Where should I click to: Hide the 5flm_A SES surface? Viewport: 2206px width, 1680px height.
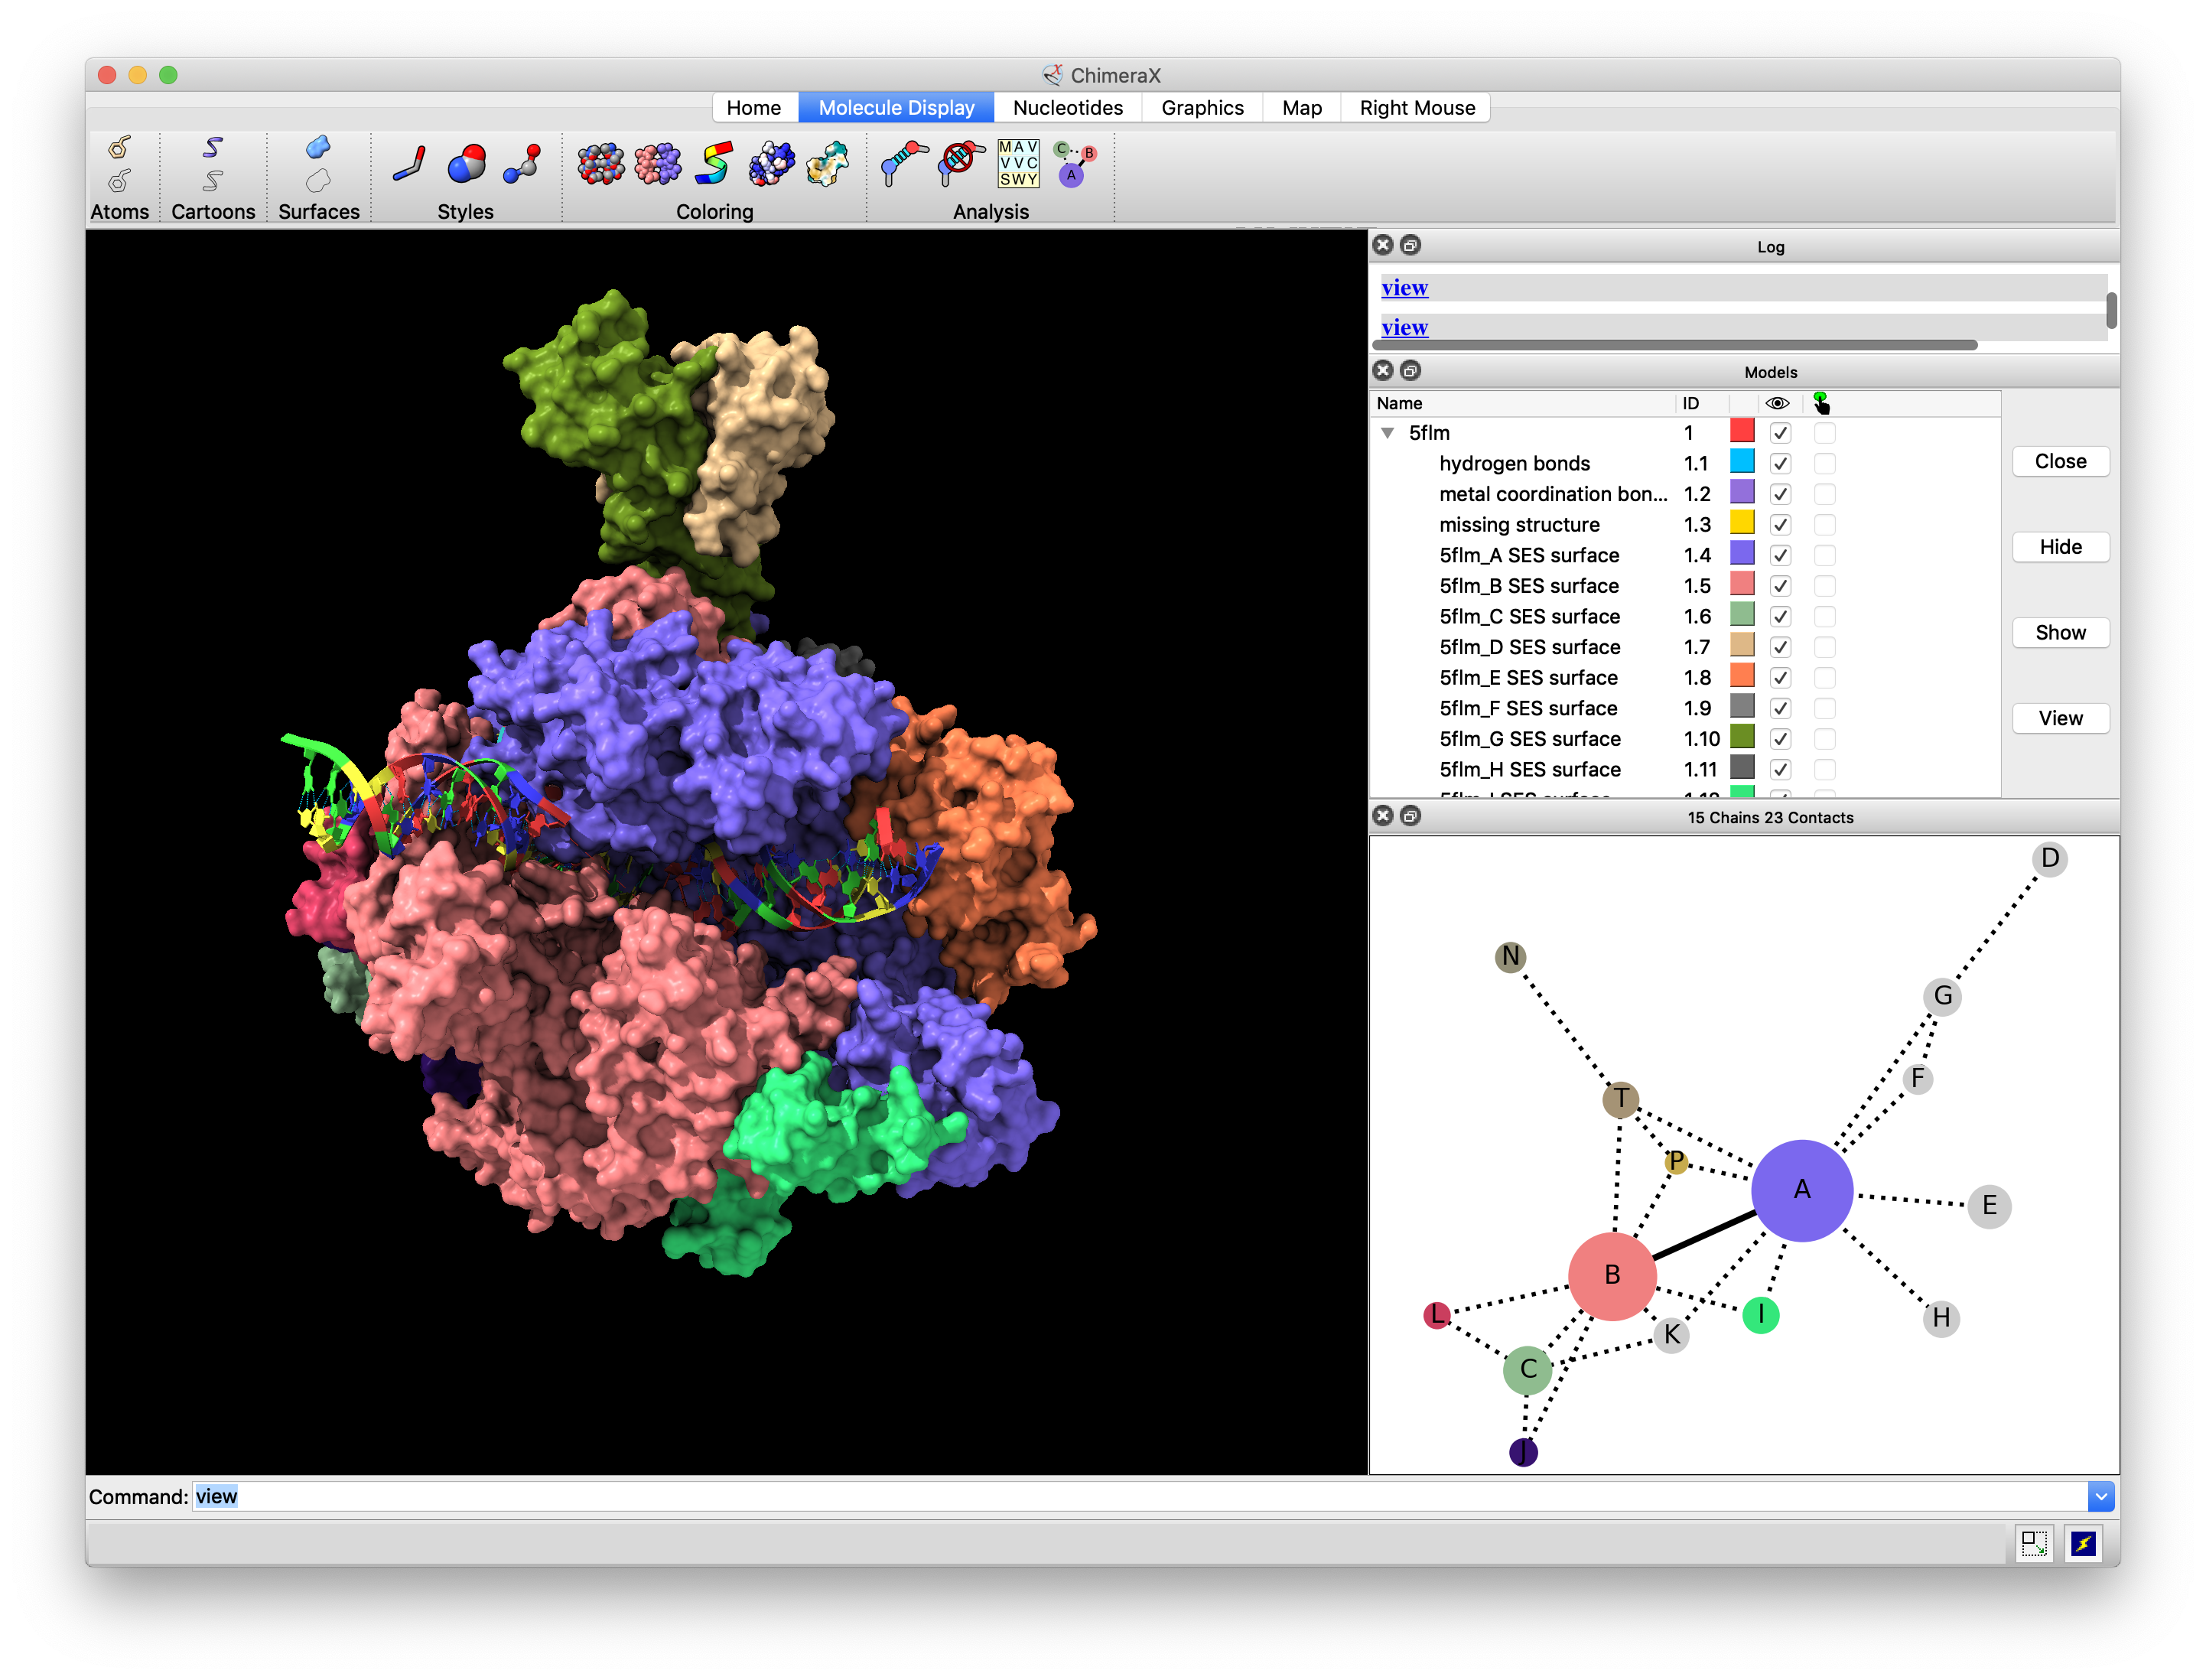coord(1780,556)
